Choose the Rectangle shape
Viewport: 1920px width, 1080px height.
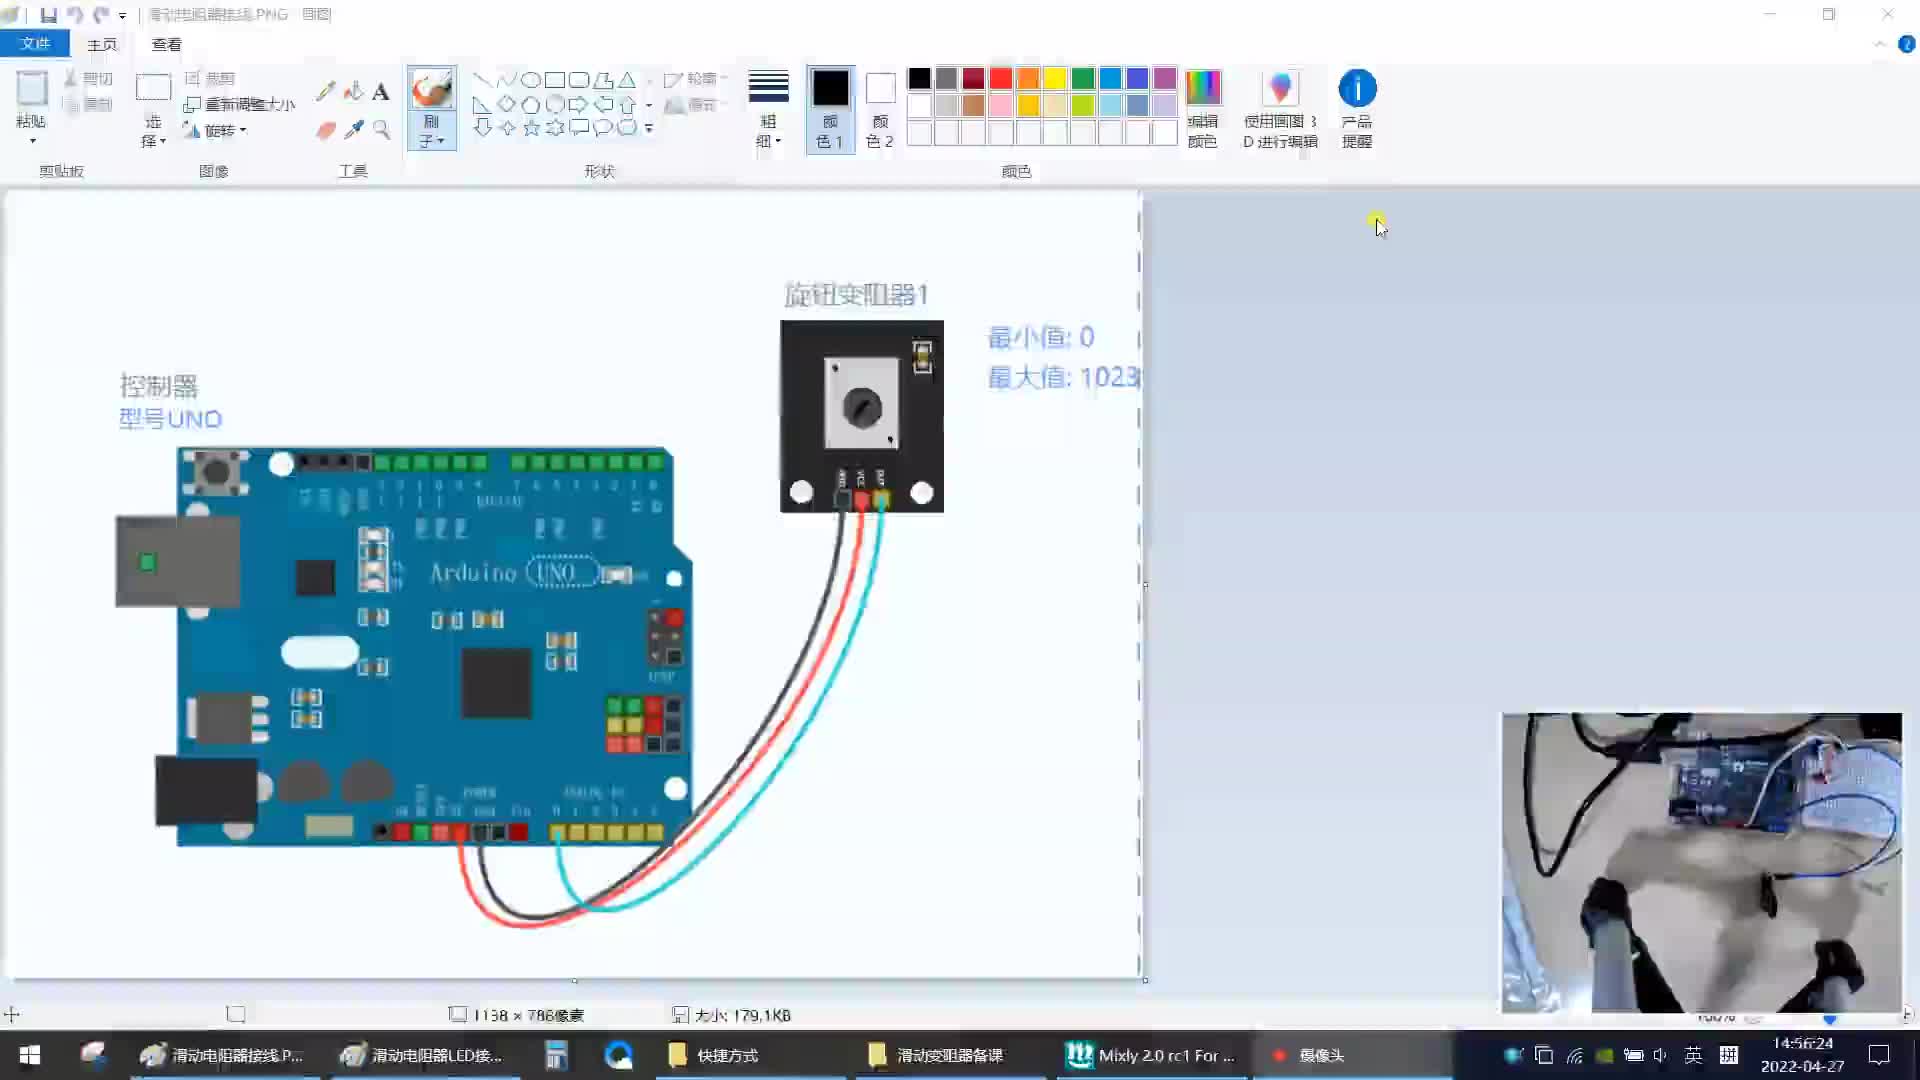555,80
